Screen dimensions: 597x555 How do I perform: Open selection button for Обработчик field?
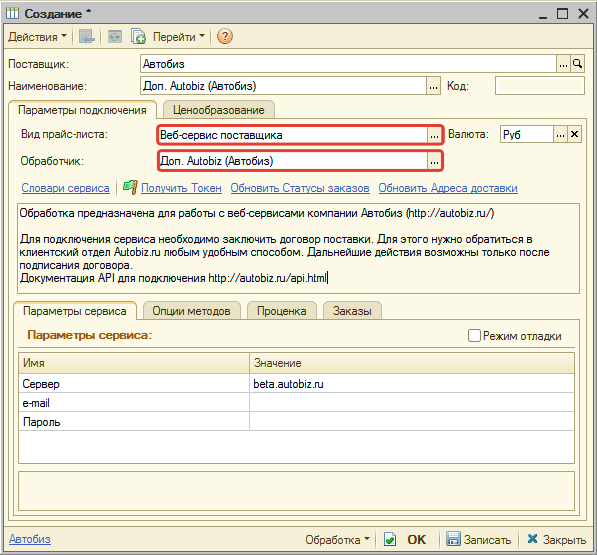click(x=434, y=161)
